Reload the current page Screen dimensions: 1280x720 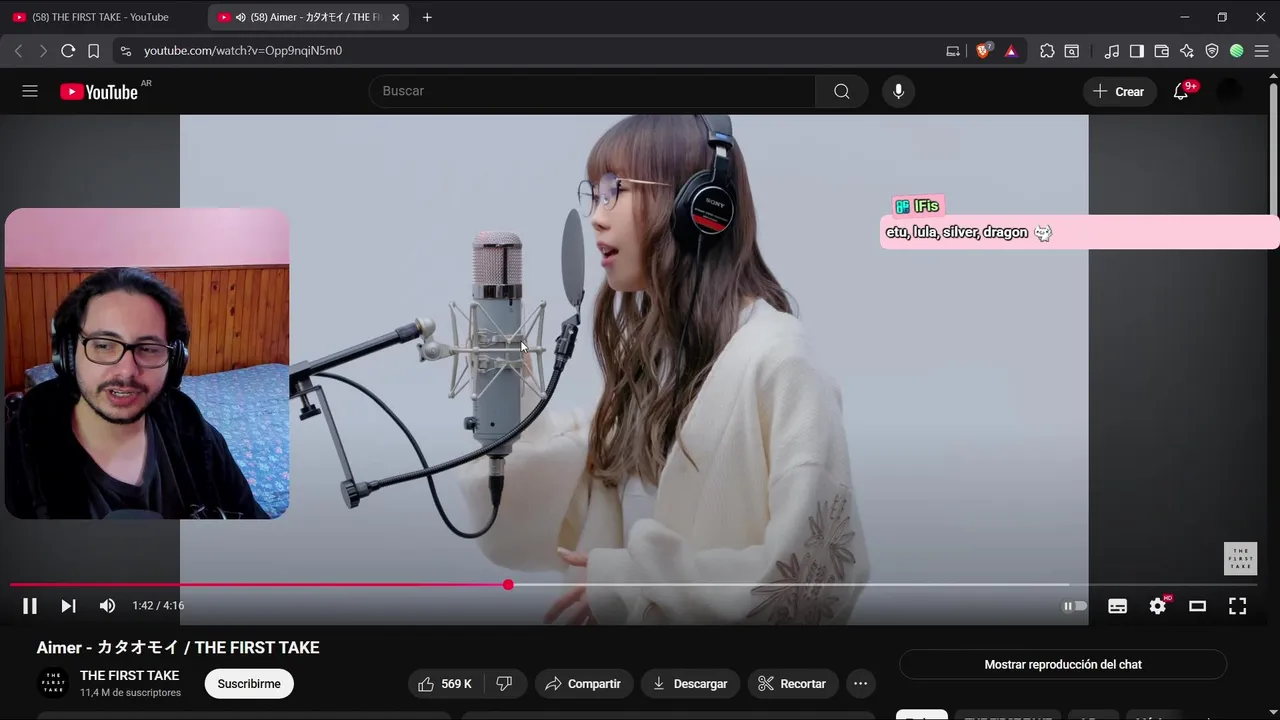[68, 50]
